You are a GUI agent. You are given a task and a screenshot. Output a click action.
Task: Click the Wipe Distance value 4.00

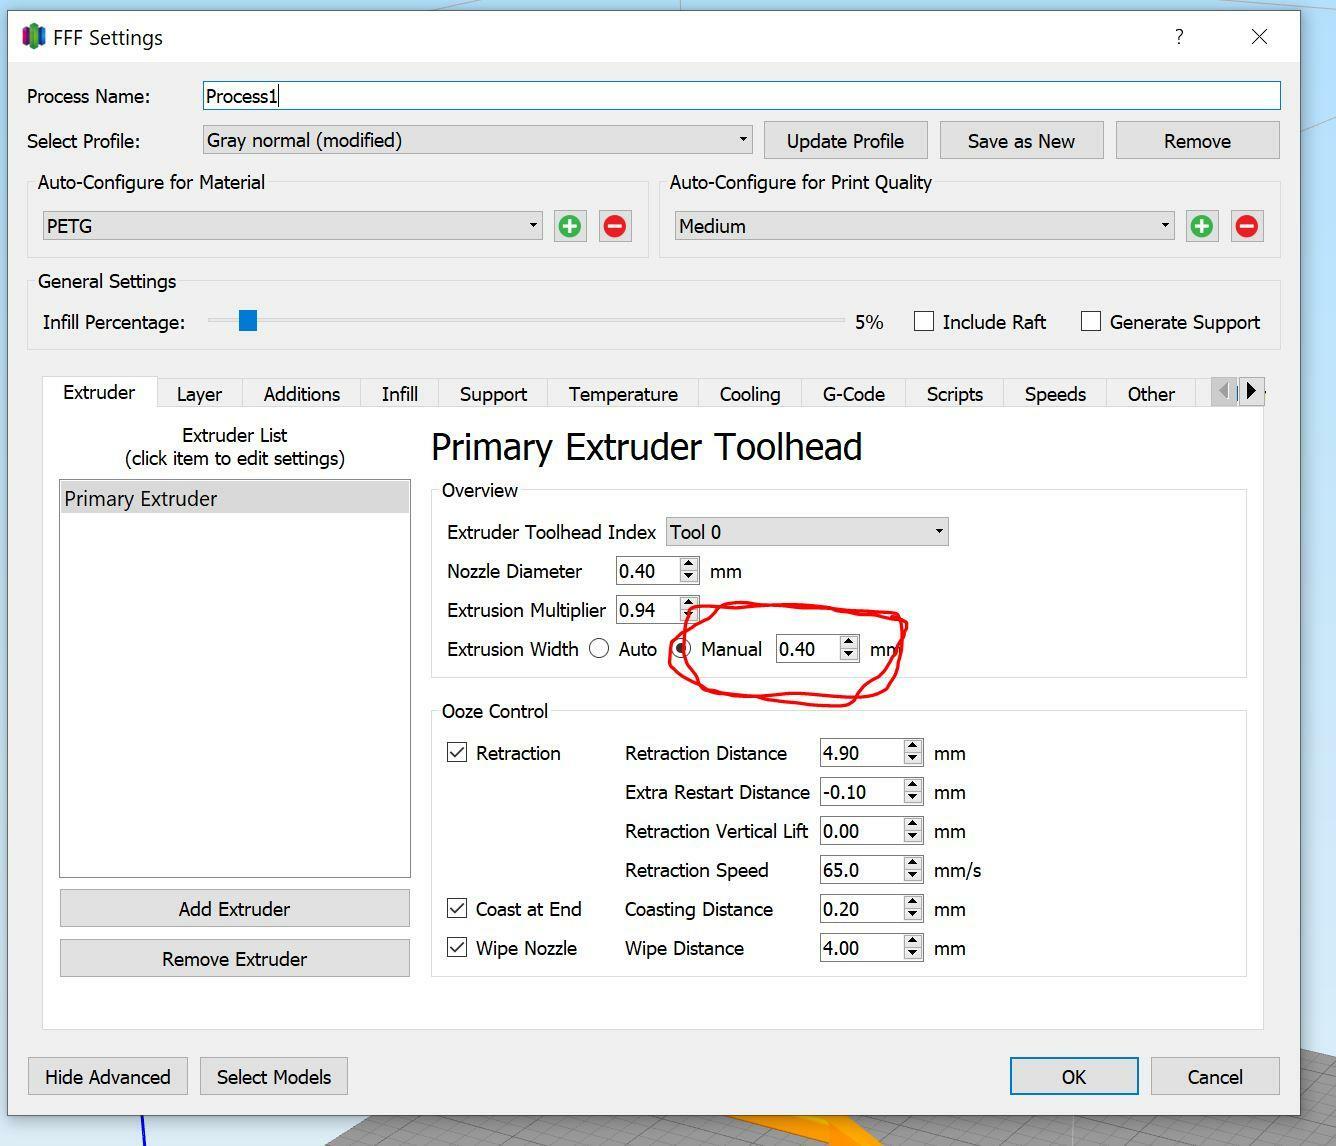(861, 948)
